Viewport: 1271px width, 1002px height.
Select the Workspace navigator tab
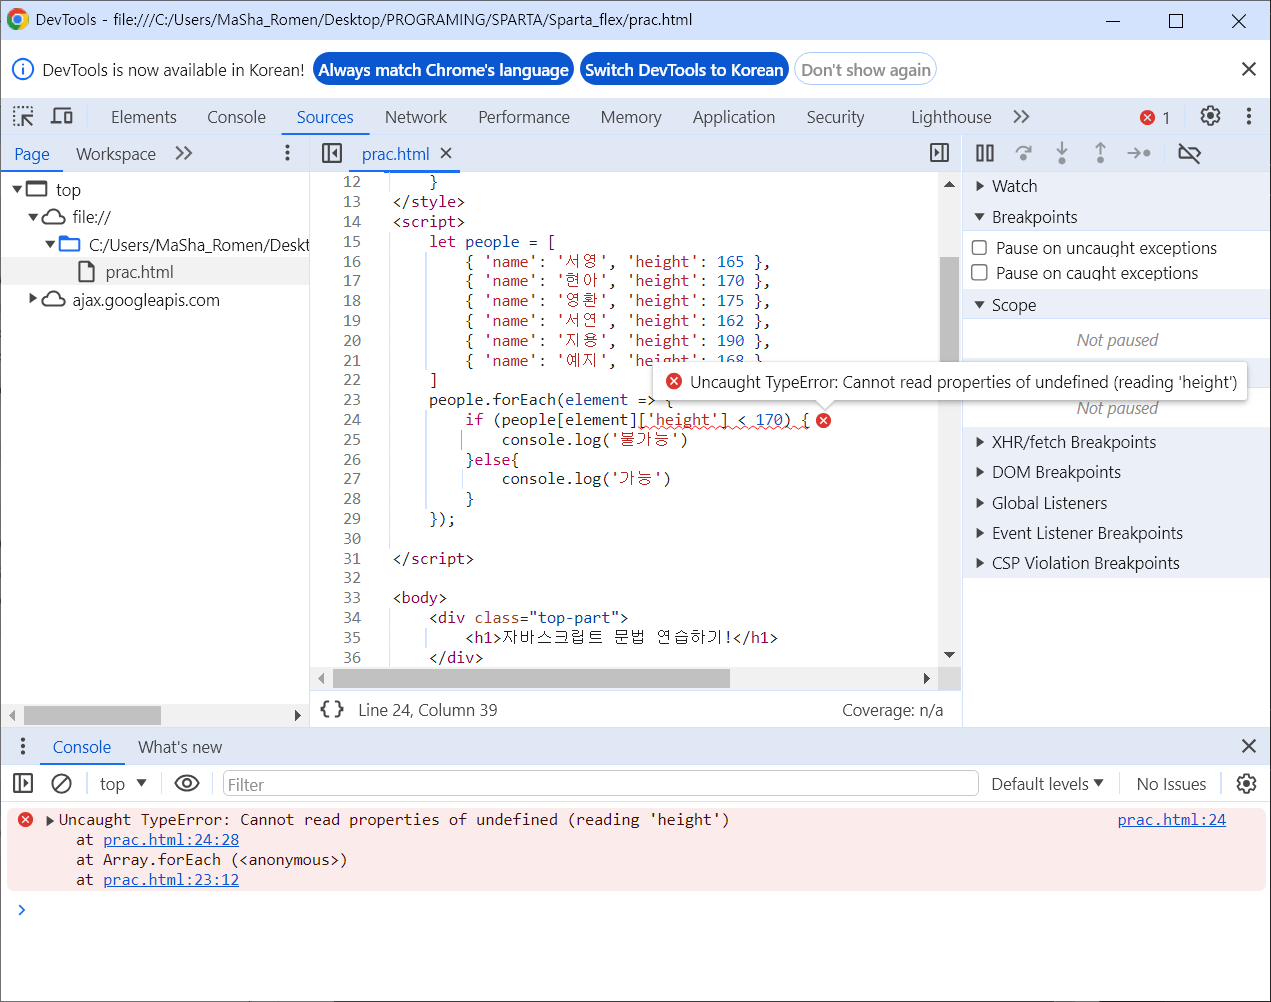[116, 154]
